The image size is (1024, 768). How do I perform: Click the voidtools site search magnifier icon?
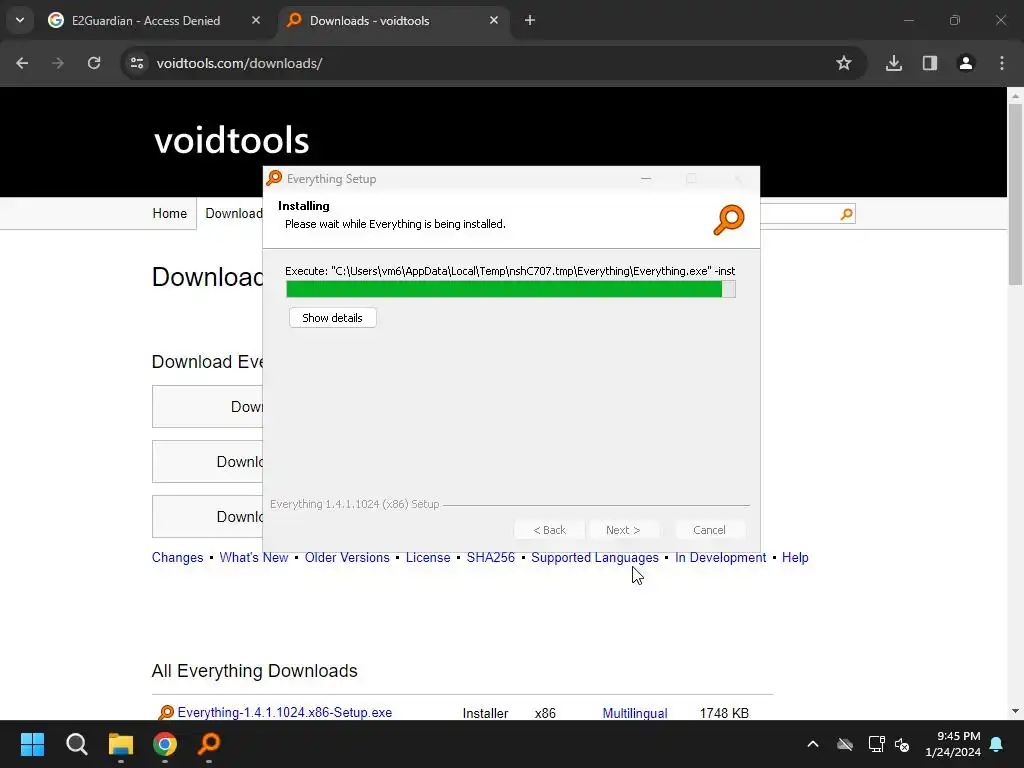[x=846, y=214]
